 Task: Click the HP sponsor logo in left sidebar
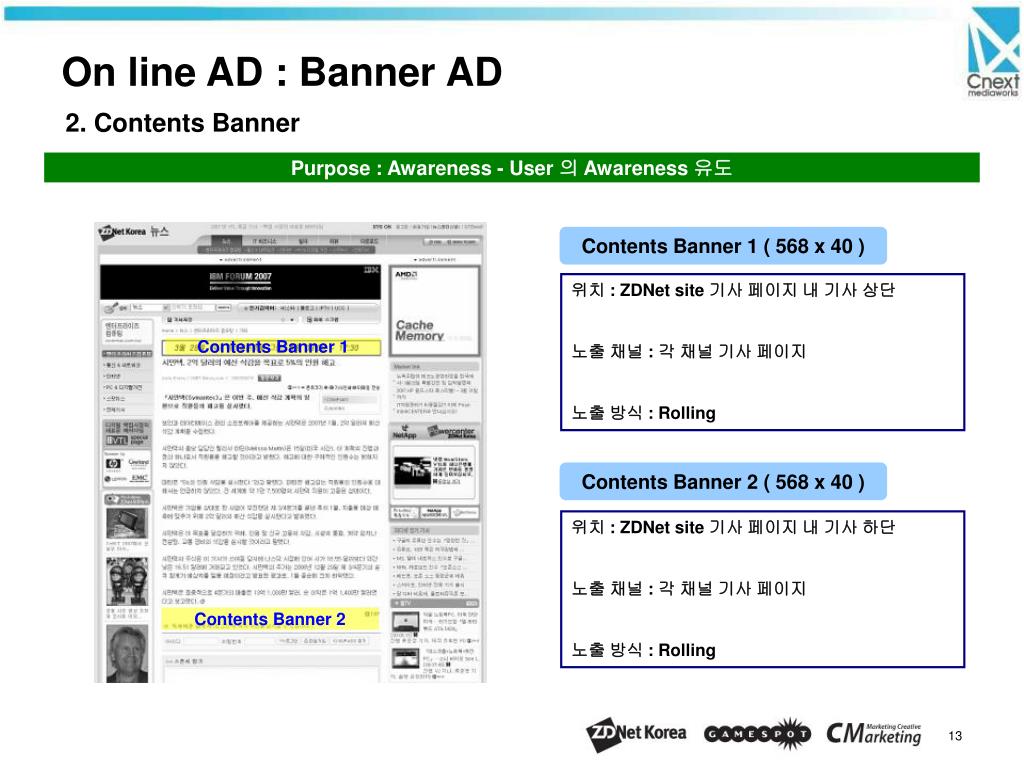click(113, 464)
